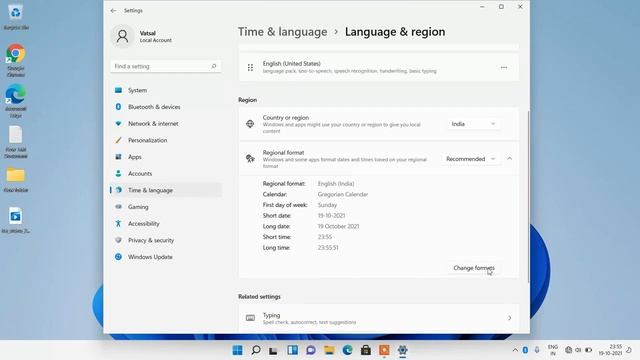Focus the Find a setting search box
This screenshot has width=640, height=360.
coord(165,66)
